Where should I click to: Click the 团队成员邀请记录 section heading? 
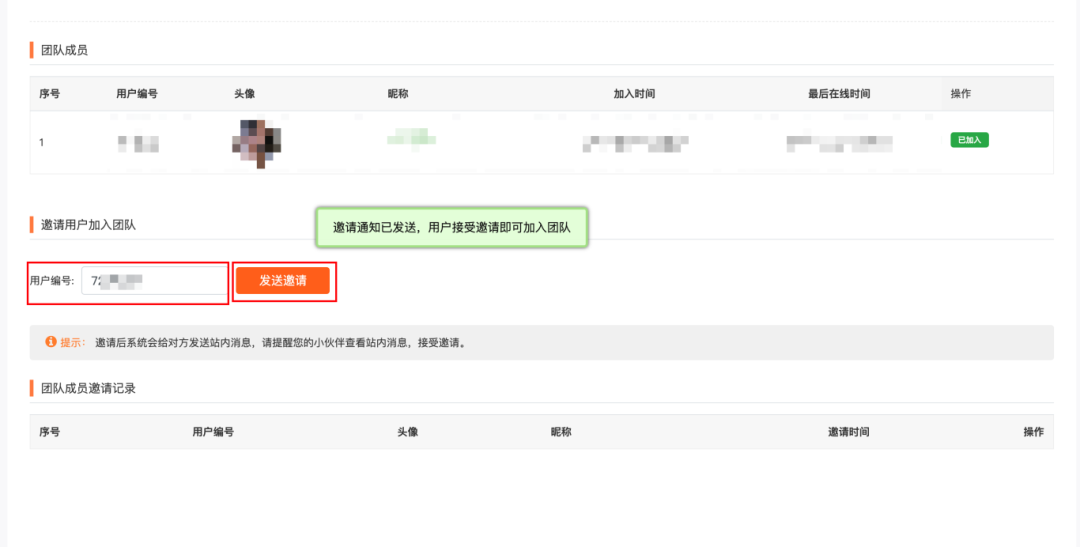point(88,388)
